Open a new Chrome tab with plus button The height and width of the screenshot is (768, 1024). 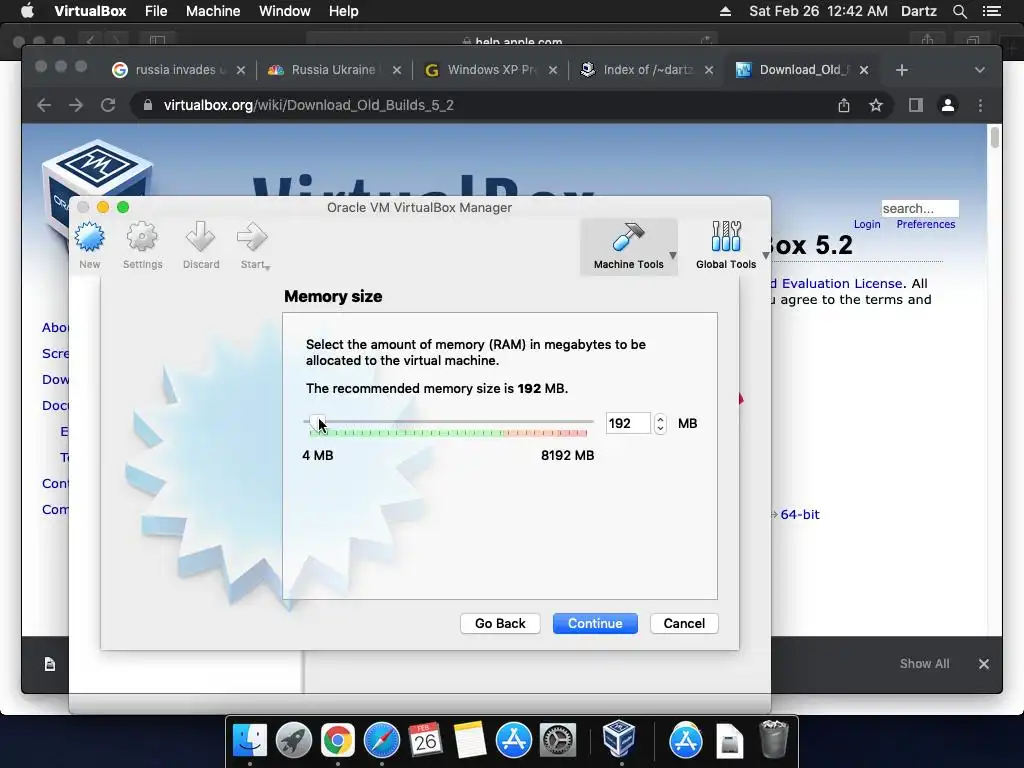[x=902, y=70]
